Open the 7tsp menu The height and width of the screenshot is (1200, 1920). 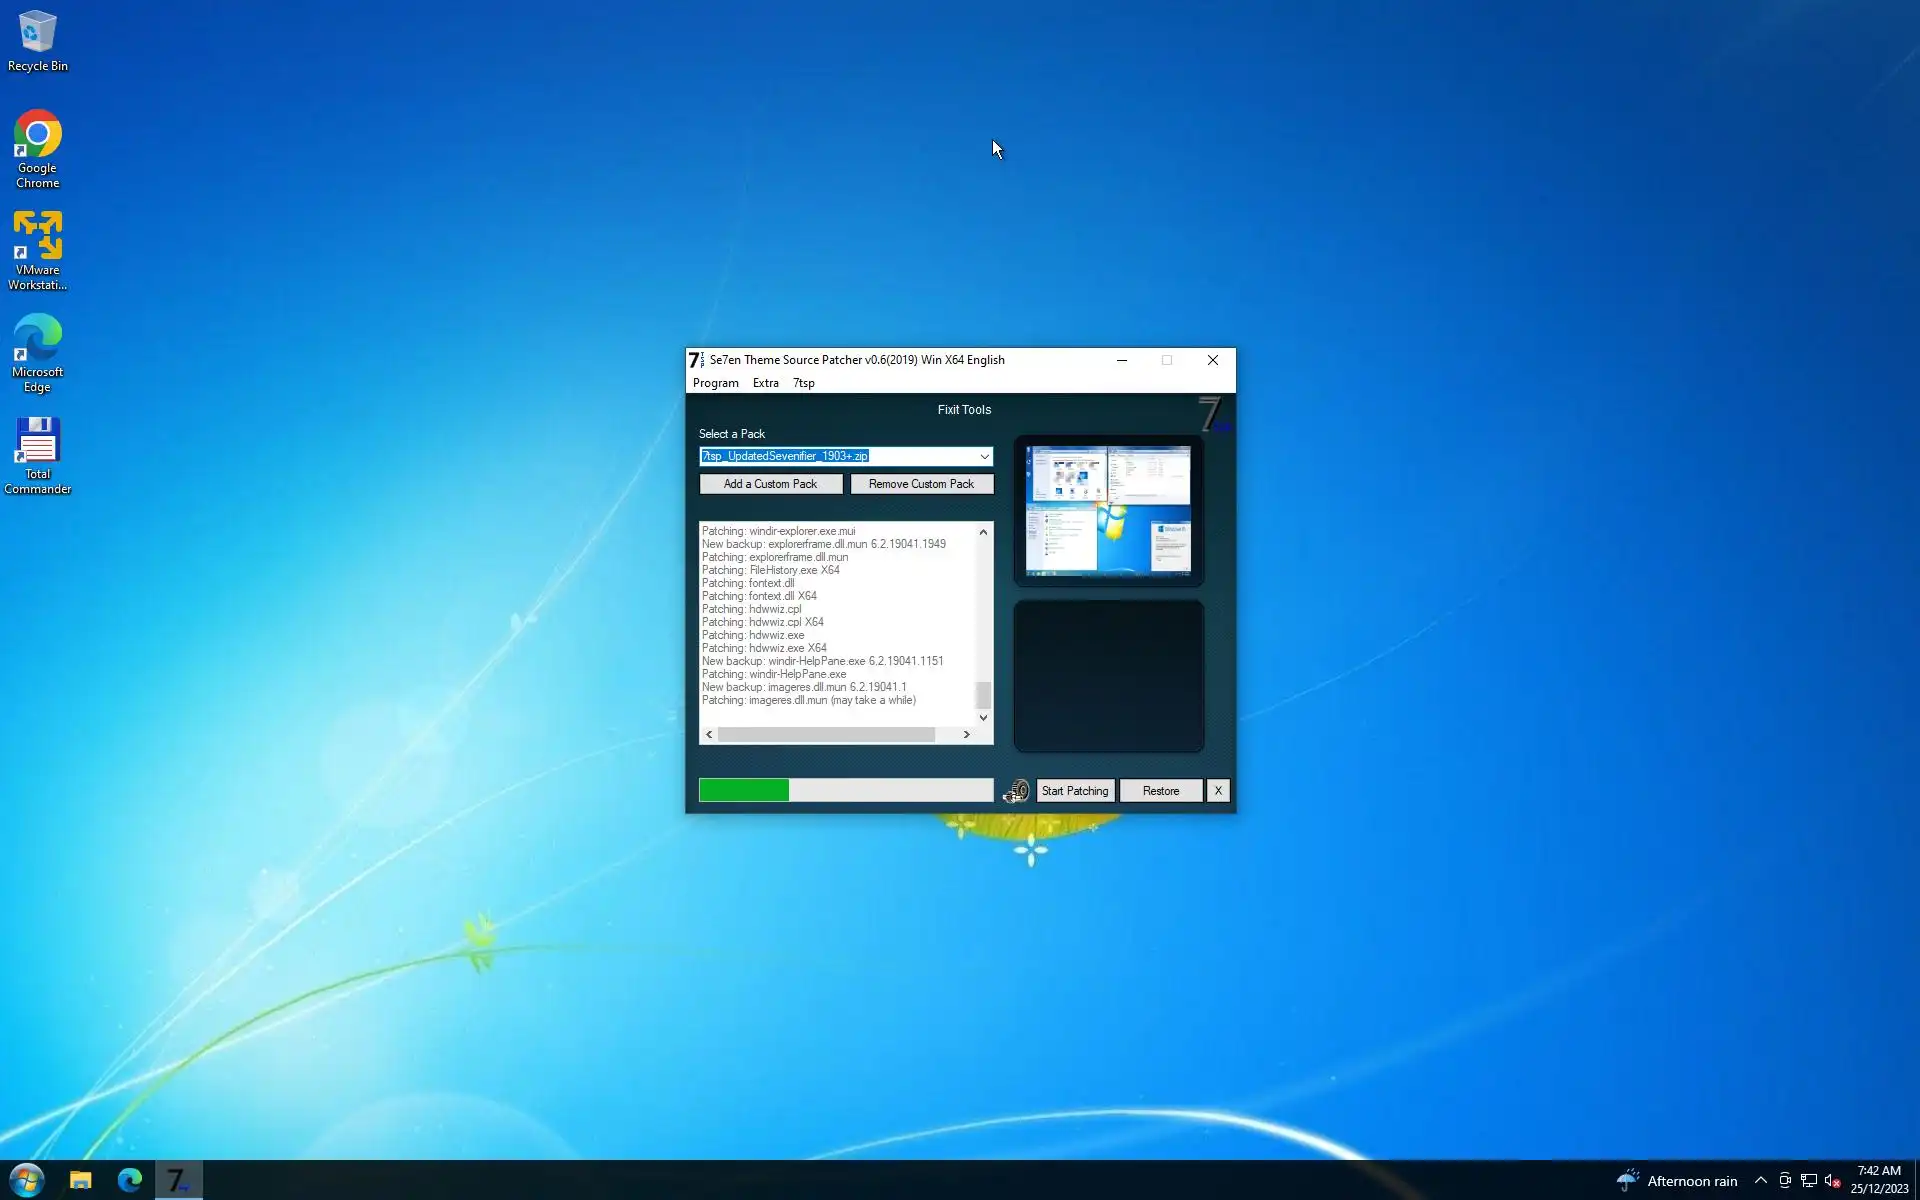[803, 383]
